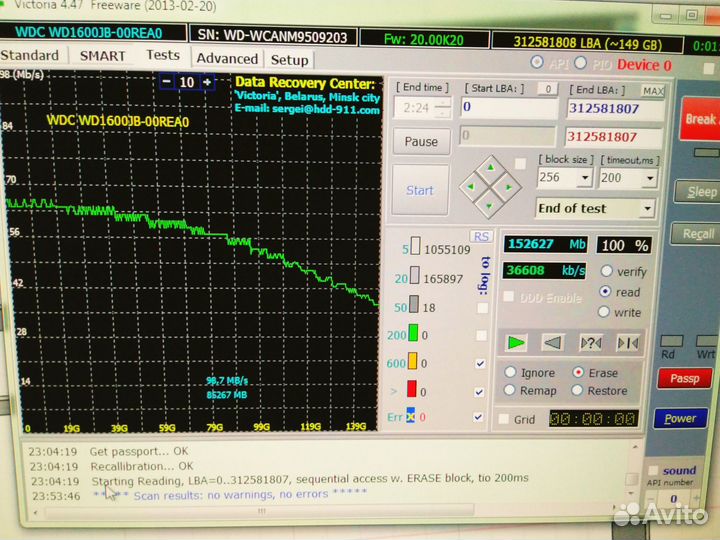Switch to the Setup tab

[289, 60]
